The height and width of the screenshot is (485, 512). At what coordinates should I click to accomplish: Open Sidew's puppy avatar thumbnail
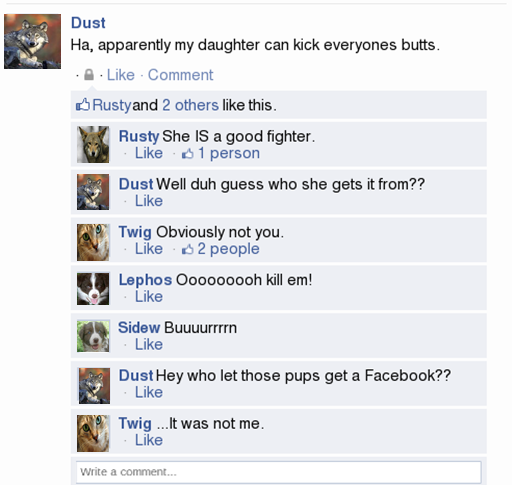[x=93, y=336]
